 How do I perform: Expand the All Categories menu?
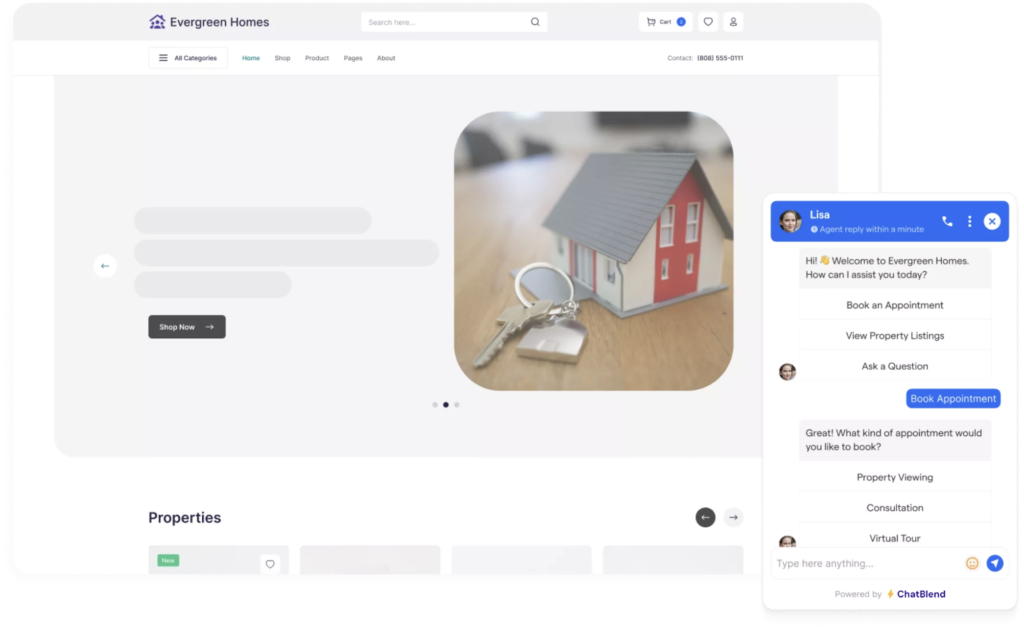click(188, 58)
